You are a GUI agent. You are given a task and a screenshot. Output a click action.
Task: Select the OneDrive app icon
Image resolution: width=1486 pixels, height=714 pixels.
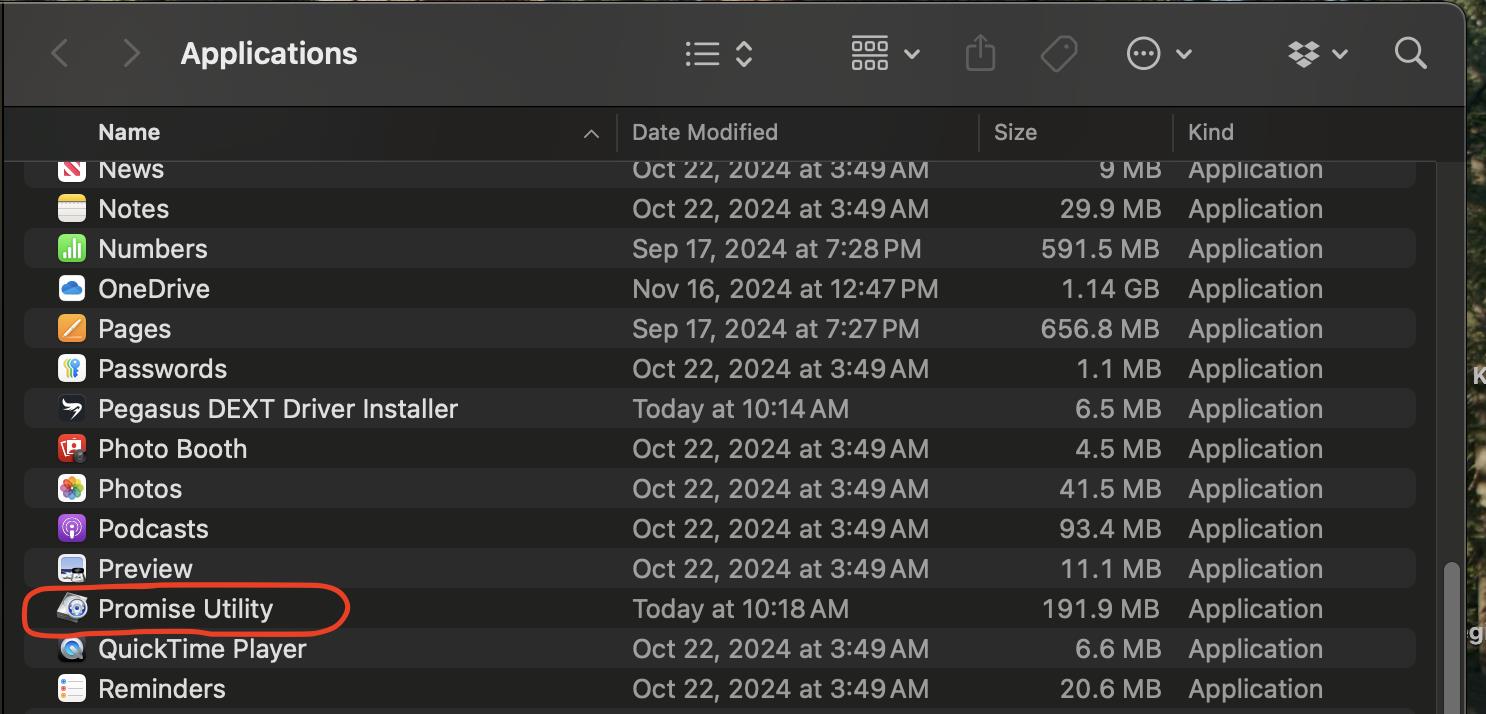(x=72, y=289)
